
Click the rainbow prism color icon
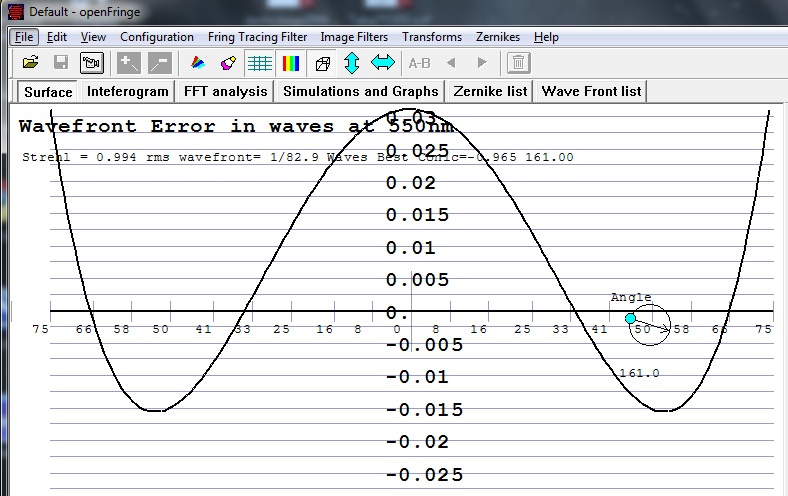[x=198, y=63]
